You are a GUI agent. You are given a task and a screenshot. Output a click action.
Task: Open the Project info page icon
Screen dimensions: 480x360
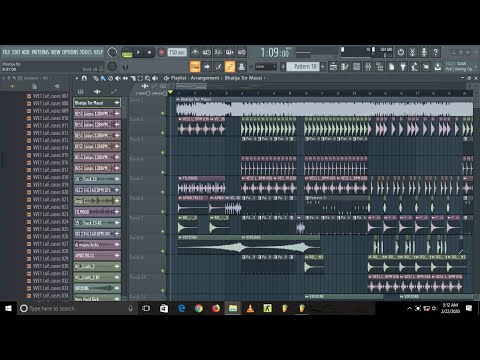[x=391, y=67]
